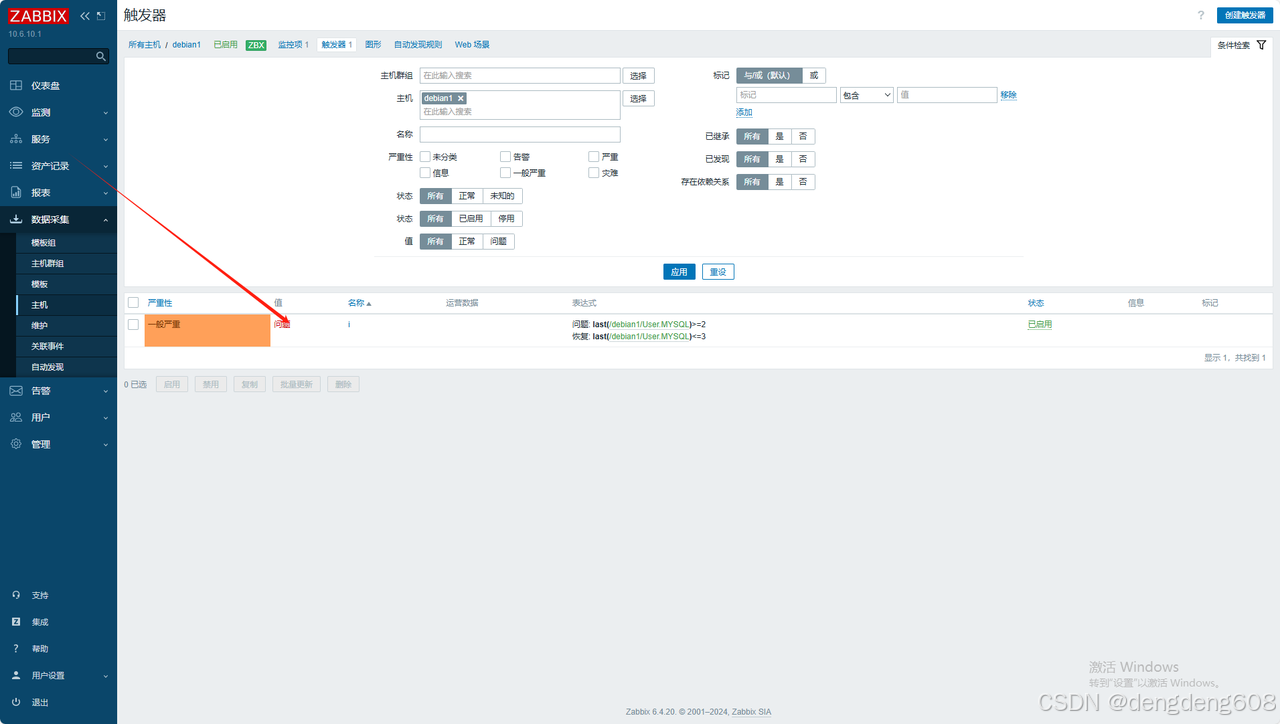This screenshot has height=724, width=1280.
Task: Expand the 告警 sidebar menu
Action: tap(106, 391)
